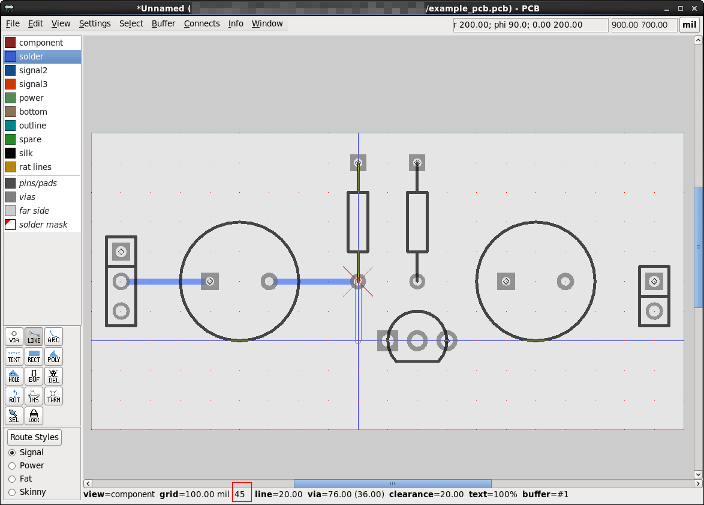Select the signal3 layer name
This screenshot has width=704, height=505.
33,84
